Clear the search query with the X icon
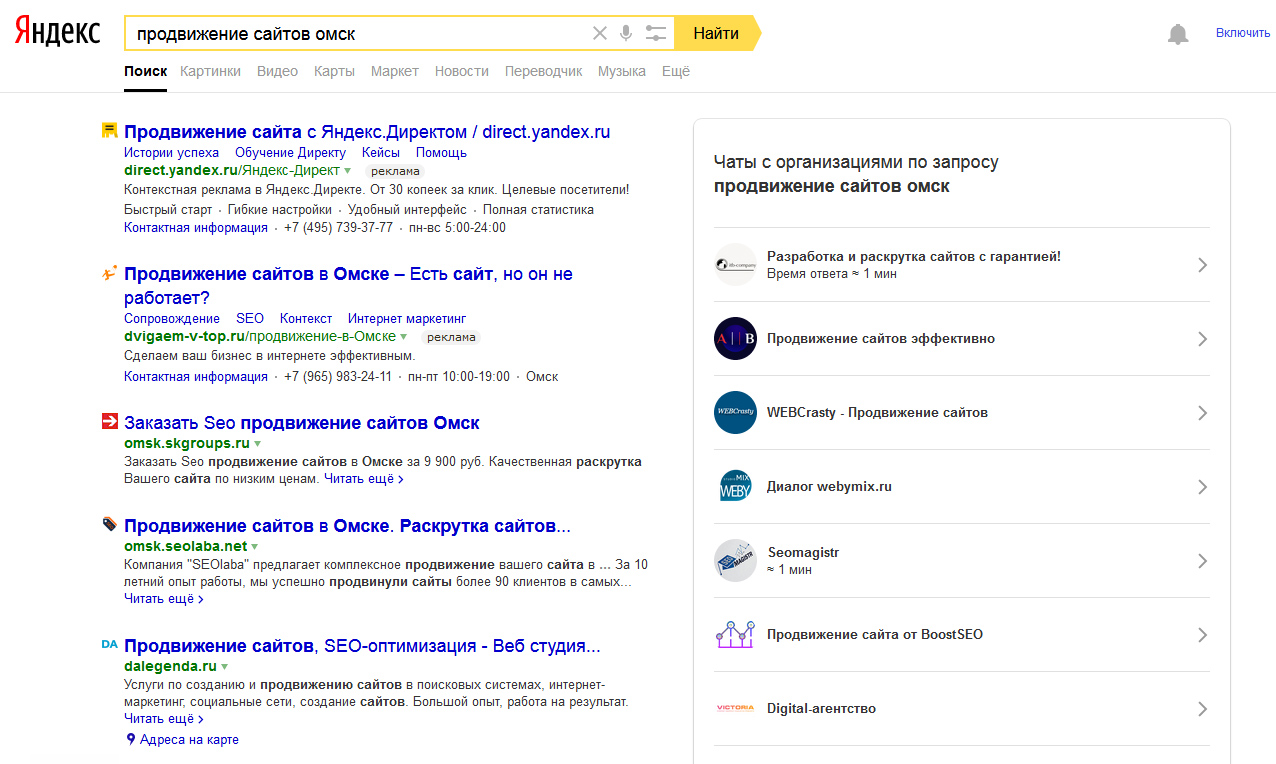The width and height of the screenshot is (1276, 764). (x=600, y=33)
